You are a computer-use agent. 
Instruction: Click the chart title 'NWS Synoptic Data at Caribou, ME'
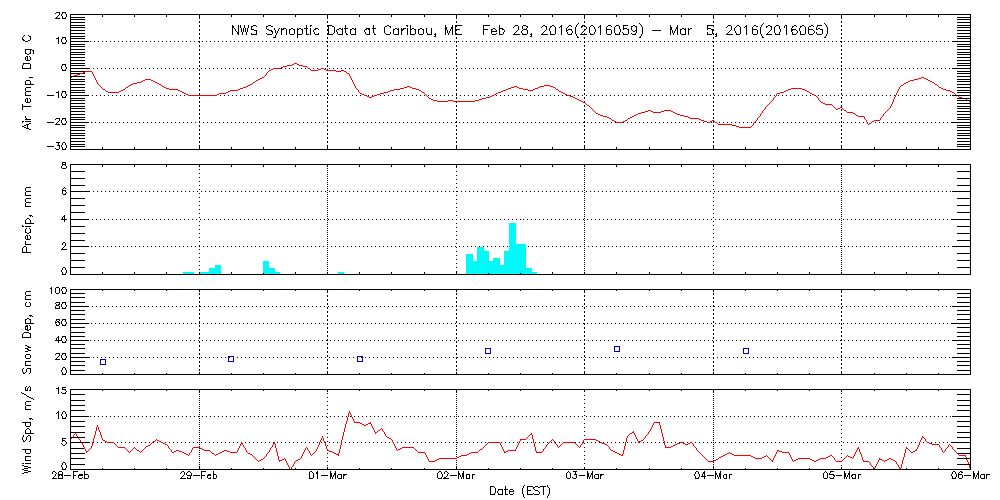click(x=347, y=30)
